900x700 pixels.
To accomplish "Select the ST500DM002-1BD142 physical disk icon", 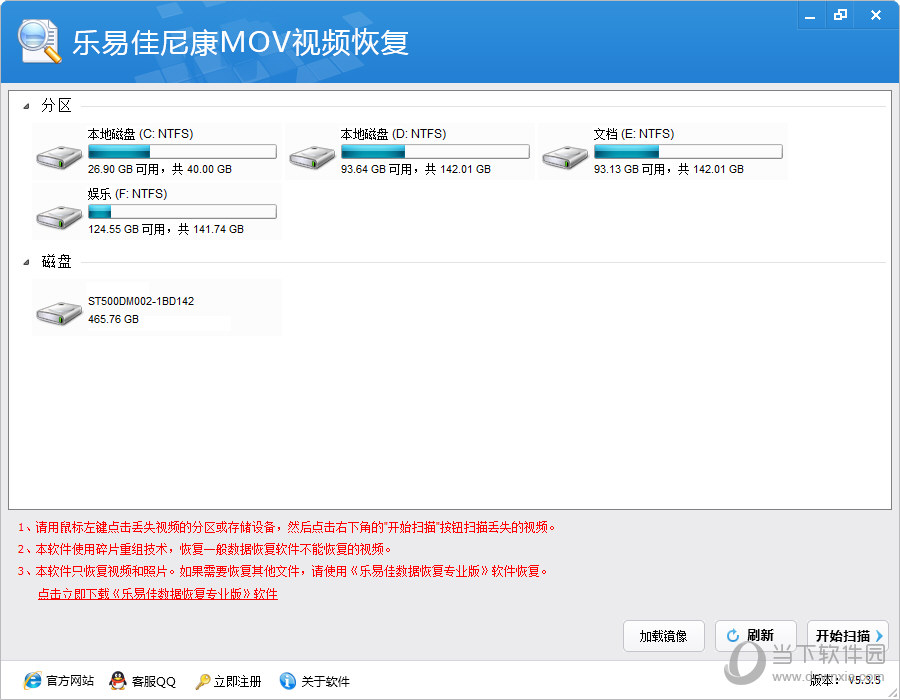I will [x=59, y=313].
